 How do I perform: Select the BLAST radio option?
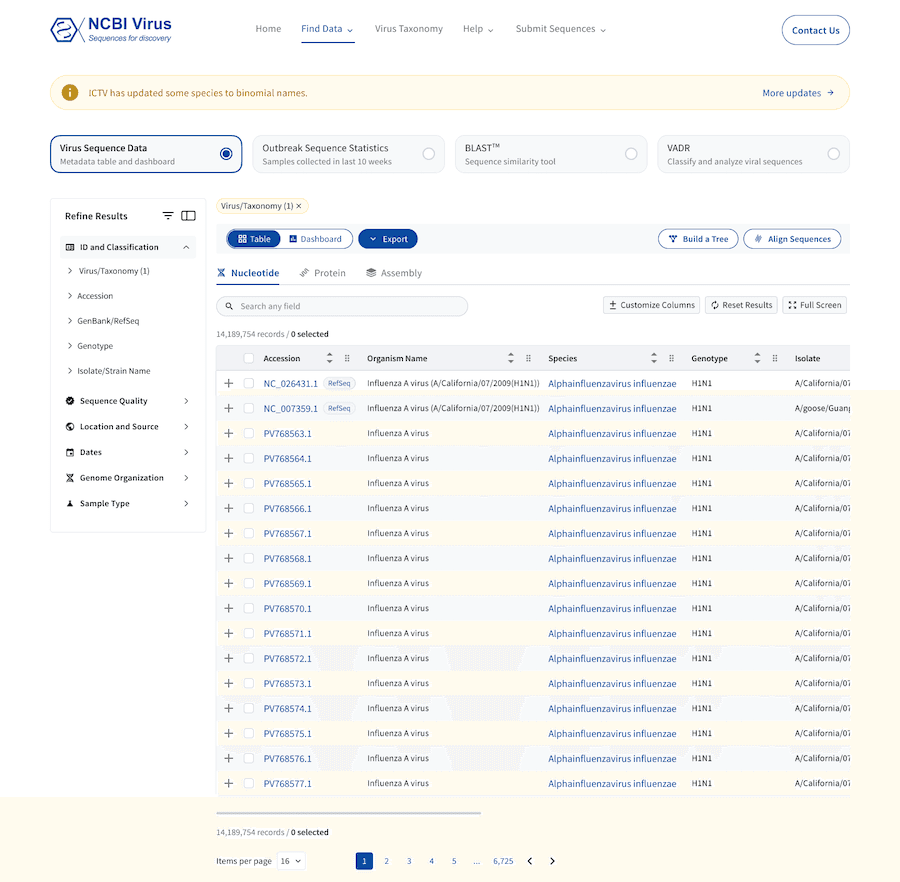tap(631, 154)
